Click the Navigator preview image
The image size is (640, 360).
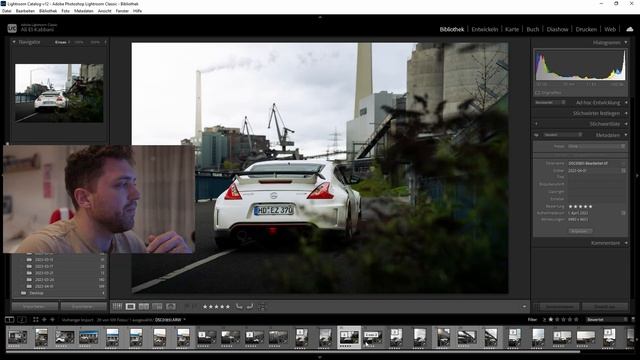click(x=59, y=93)
